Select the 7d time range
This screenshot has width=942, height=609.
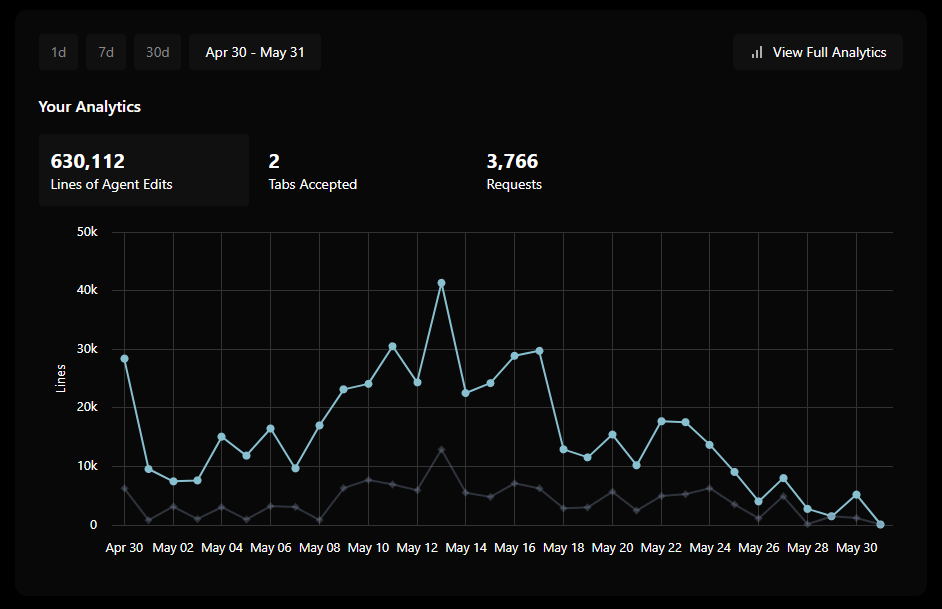(x=106, y=52)
